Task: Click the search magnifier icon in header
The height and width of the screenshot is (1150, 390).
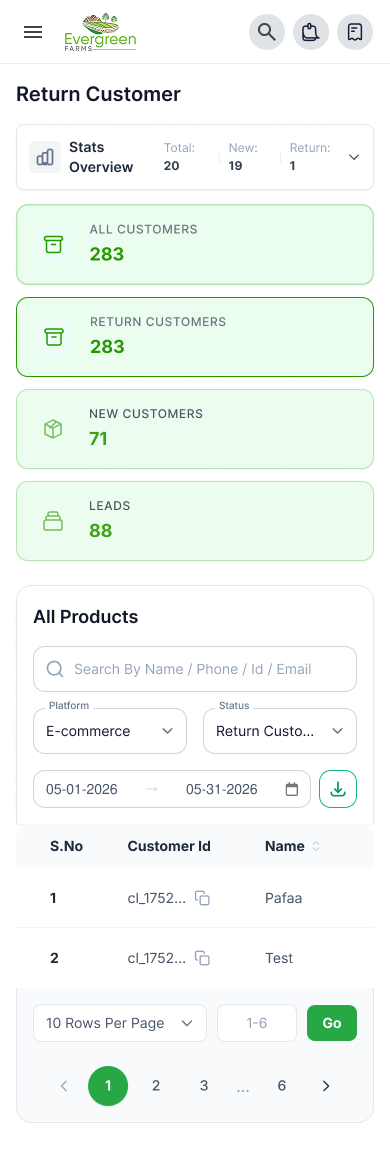Action: (x=267, y=32)
